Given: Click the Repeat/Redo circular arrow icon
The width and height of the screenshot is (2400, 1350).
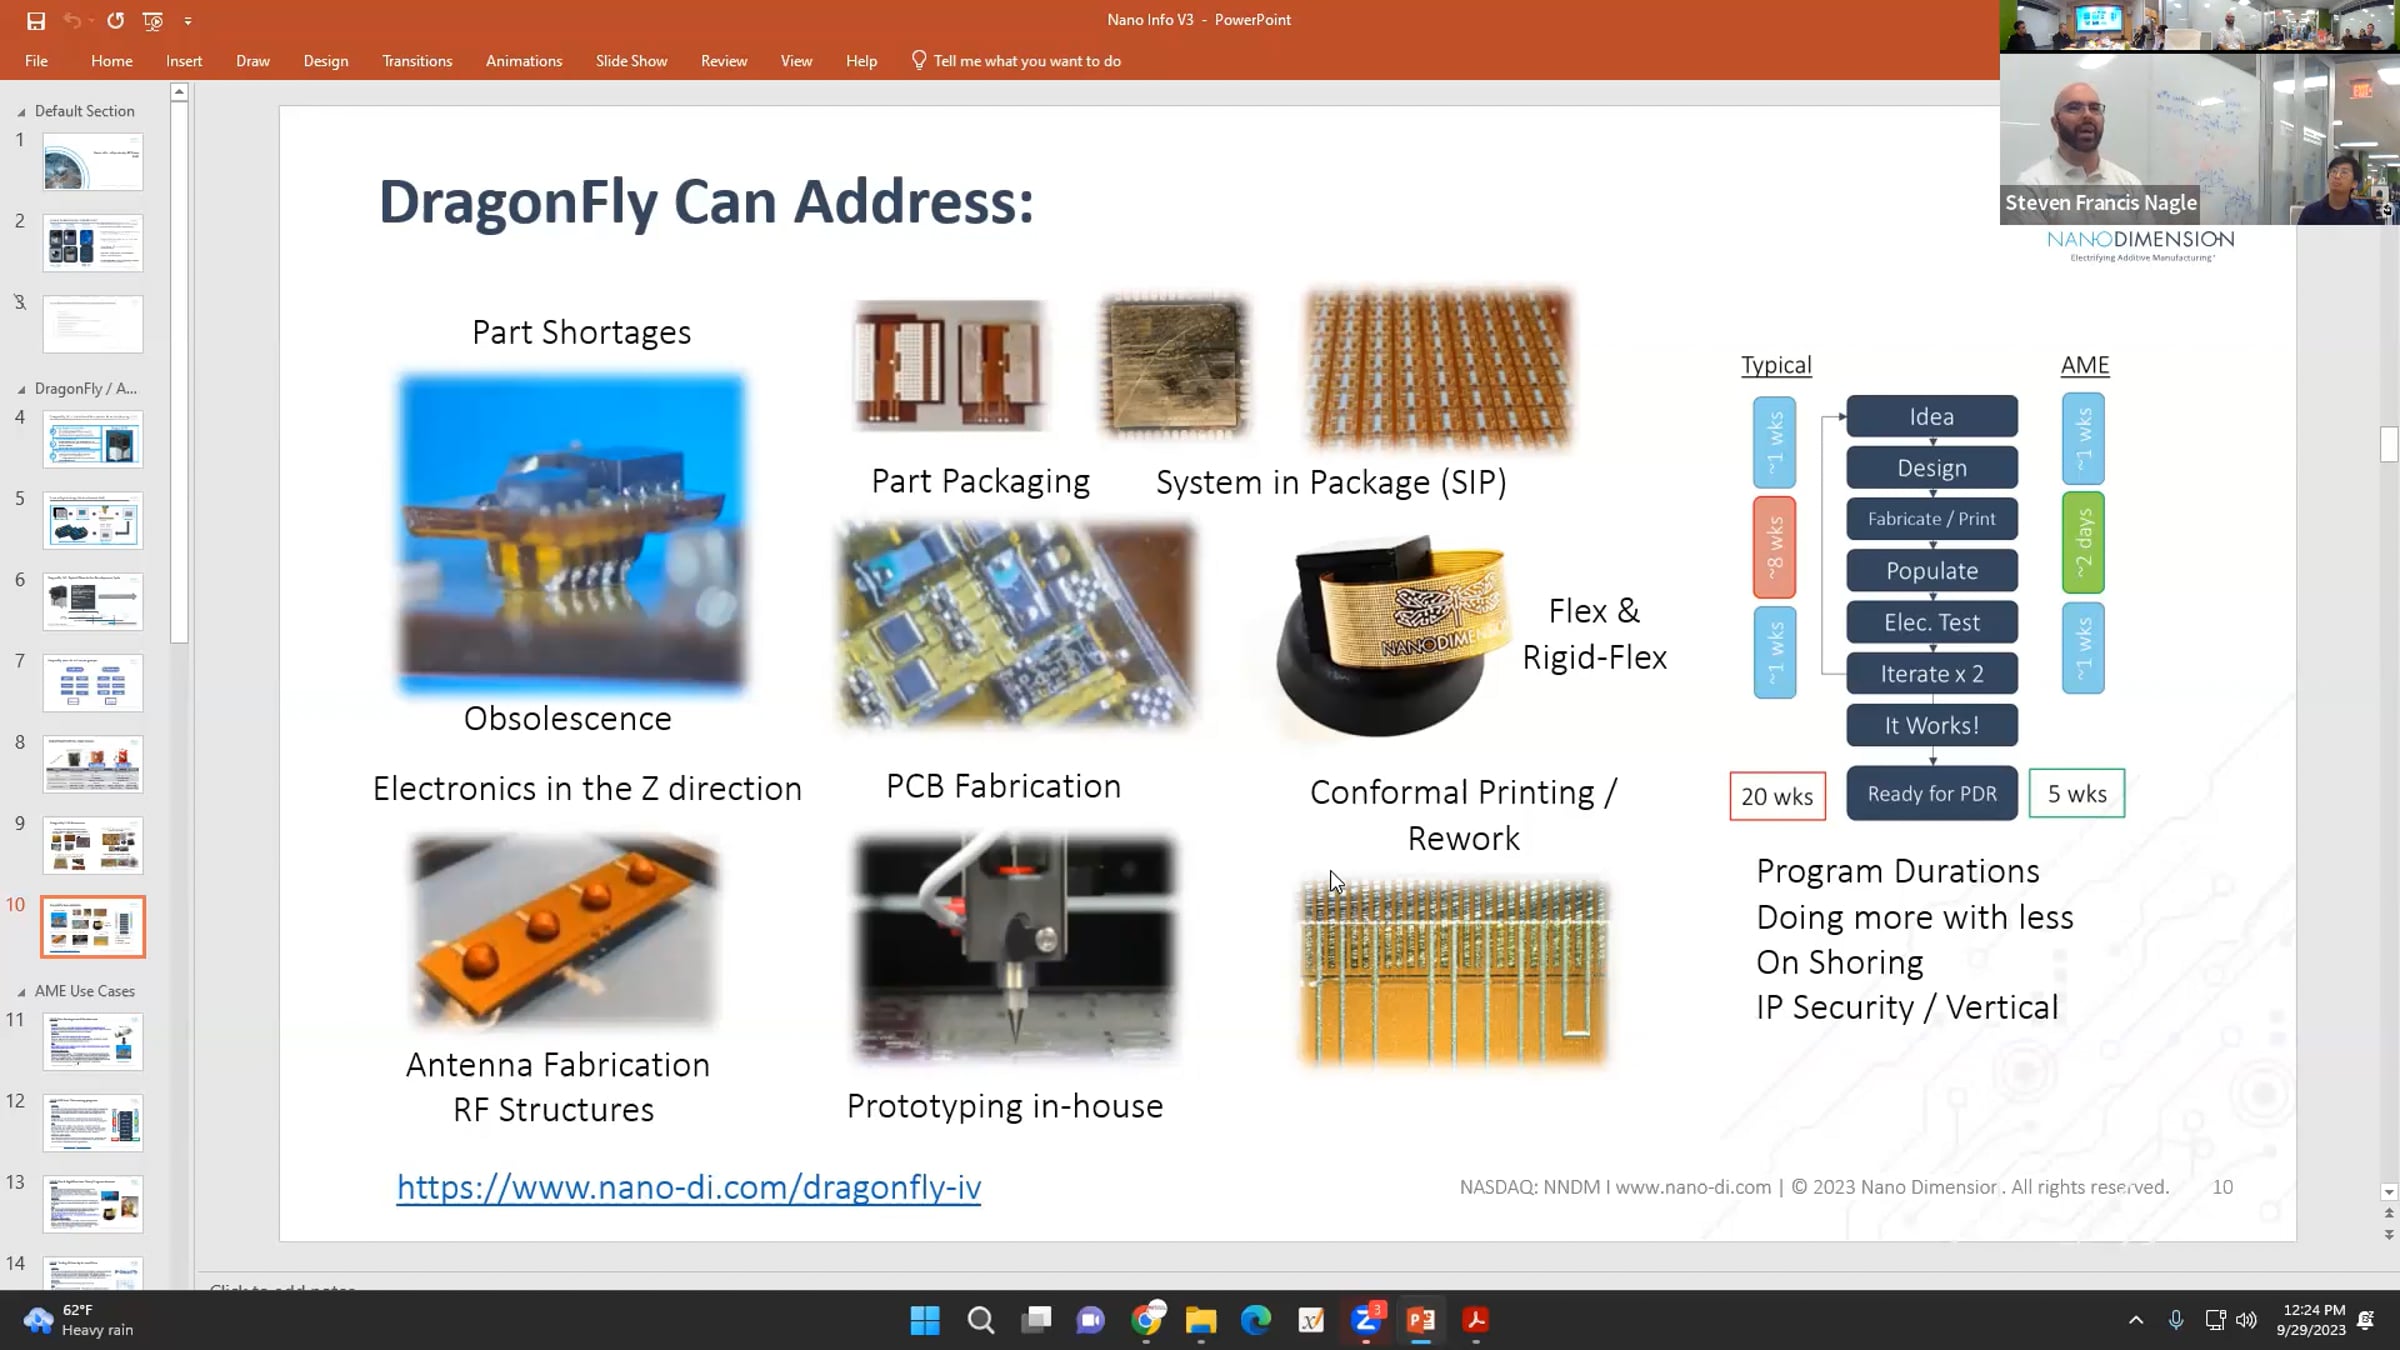Looking at the screenshot, I should point(115,20).
